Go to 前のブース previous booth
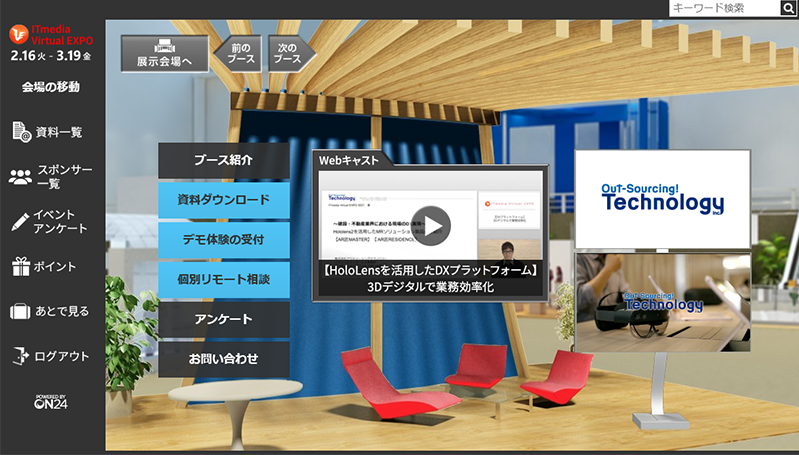The image size is (799, 455). 240,54
